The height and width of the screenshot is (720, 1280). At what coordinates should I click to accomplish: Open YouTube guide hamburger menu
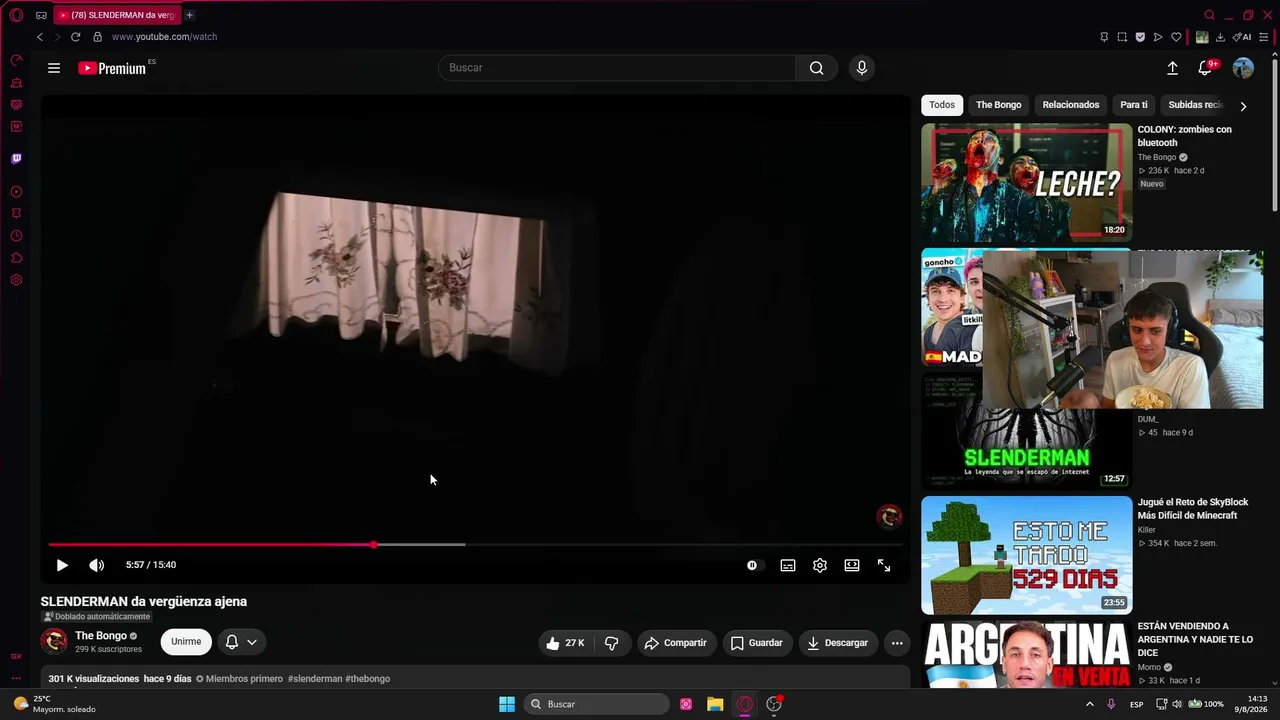coord(54,68)
